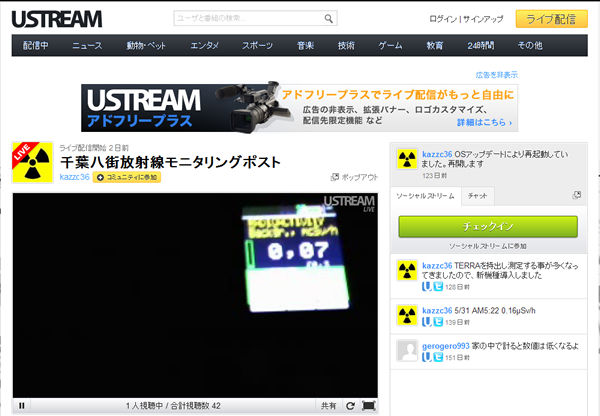
Task: Click the ライブ配信 yellow button
Action: click(x=551, y=19)
